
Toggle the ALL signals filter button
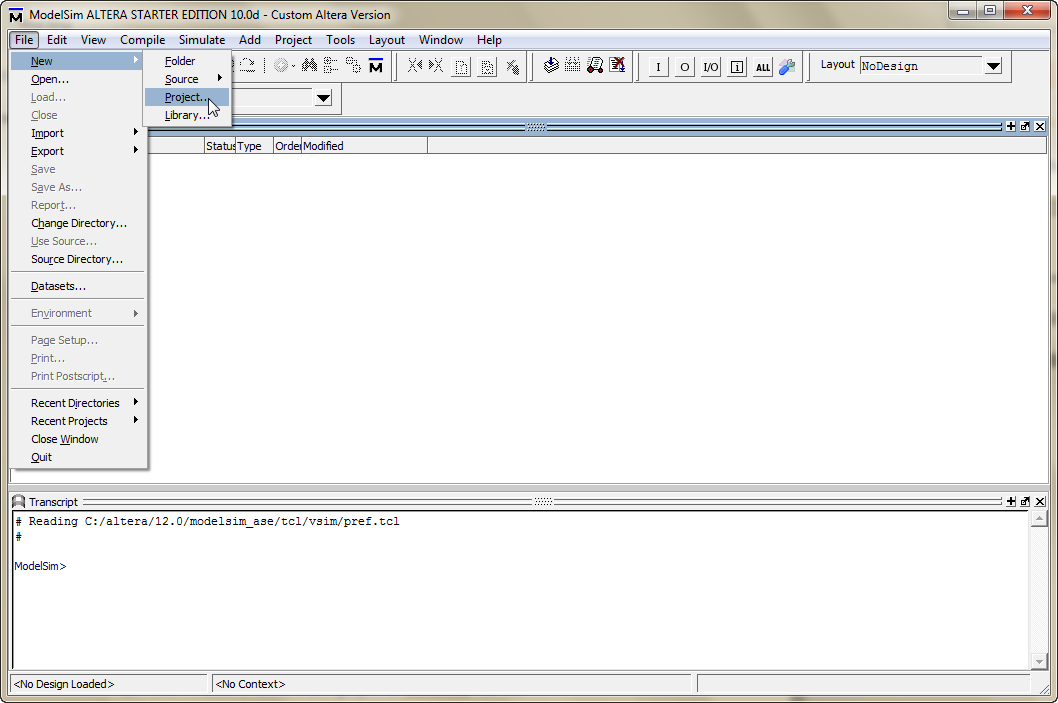pyautogui.click(x=763, y=67)
